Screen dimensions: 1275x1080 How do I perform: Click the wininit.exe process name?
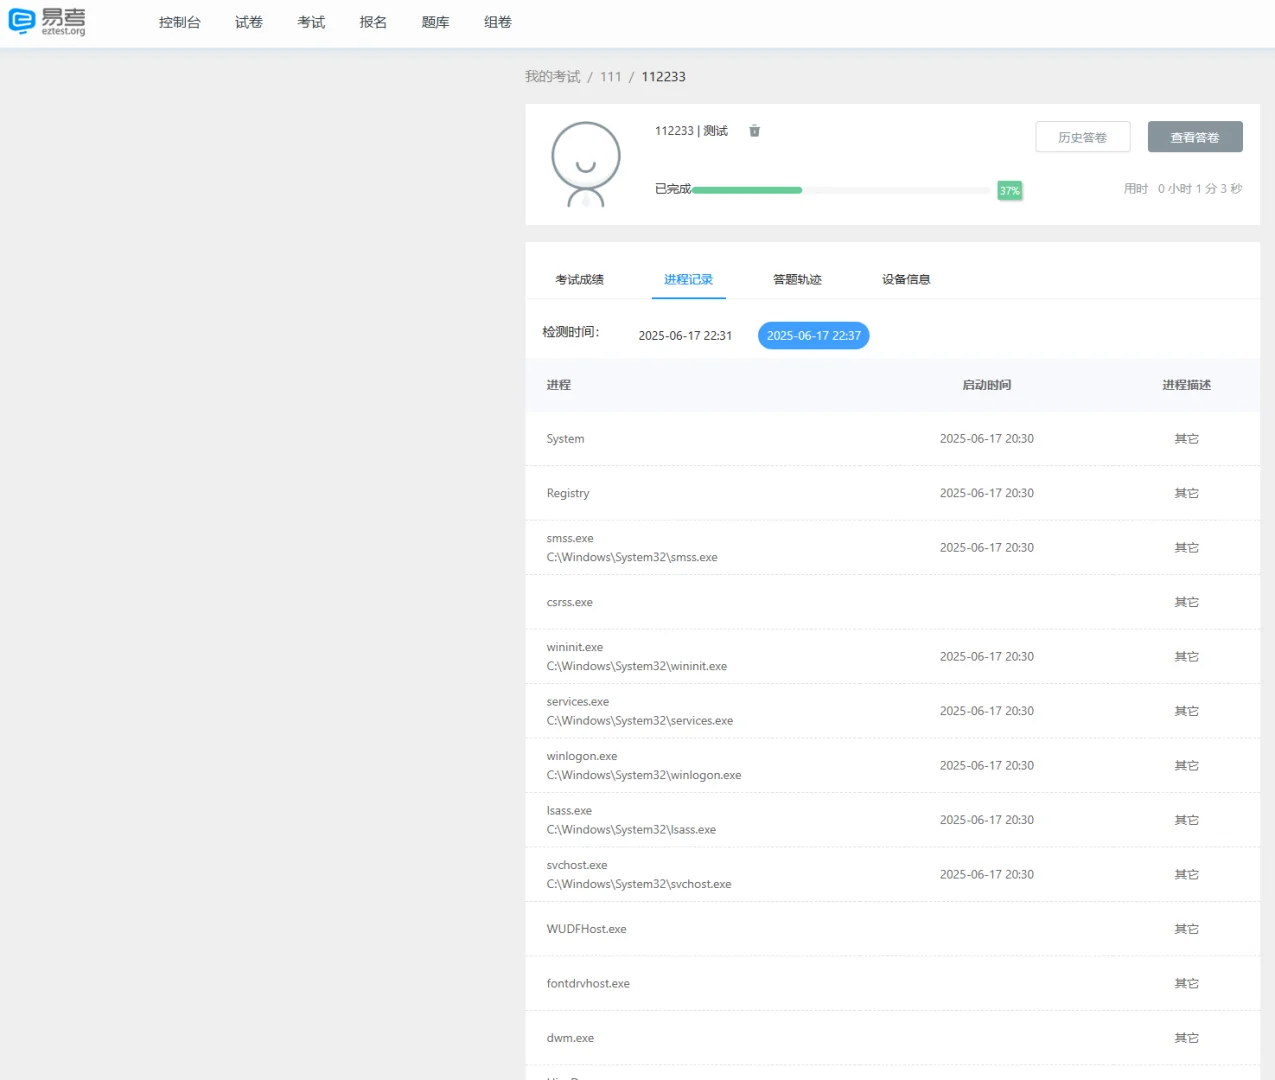575,648
